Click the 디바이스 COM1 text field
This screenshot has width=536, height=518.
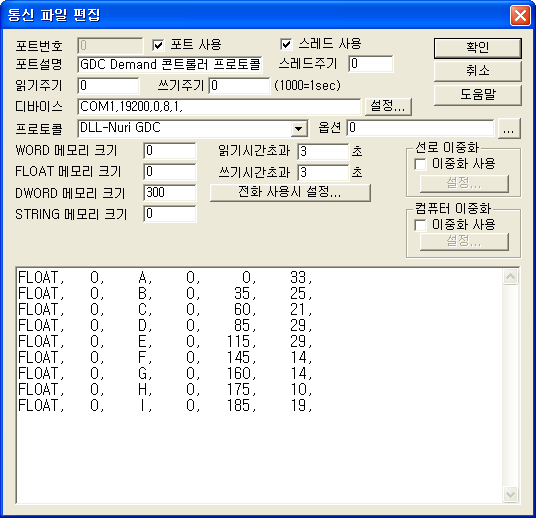(x=219, y=107)
